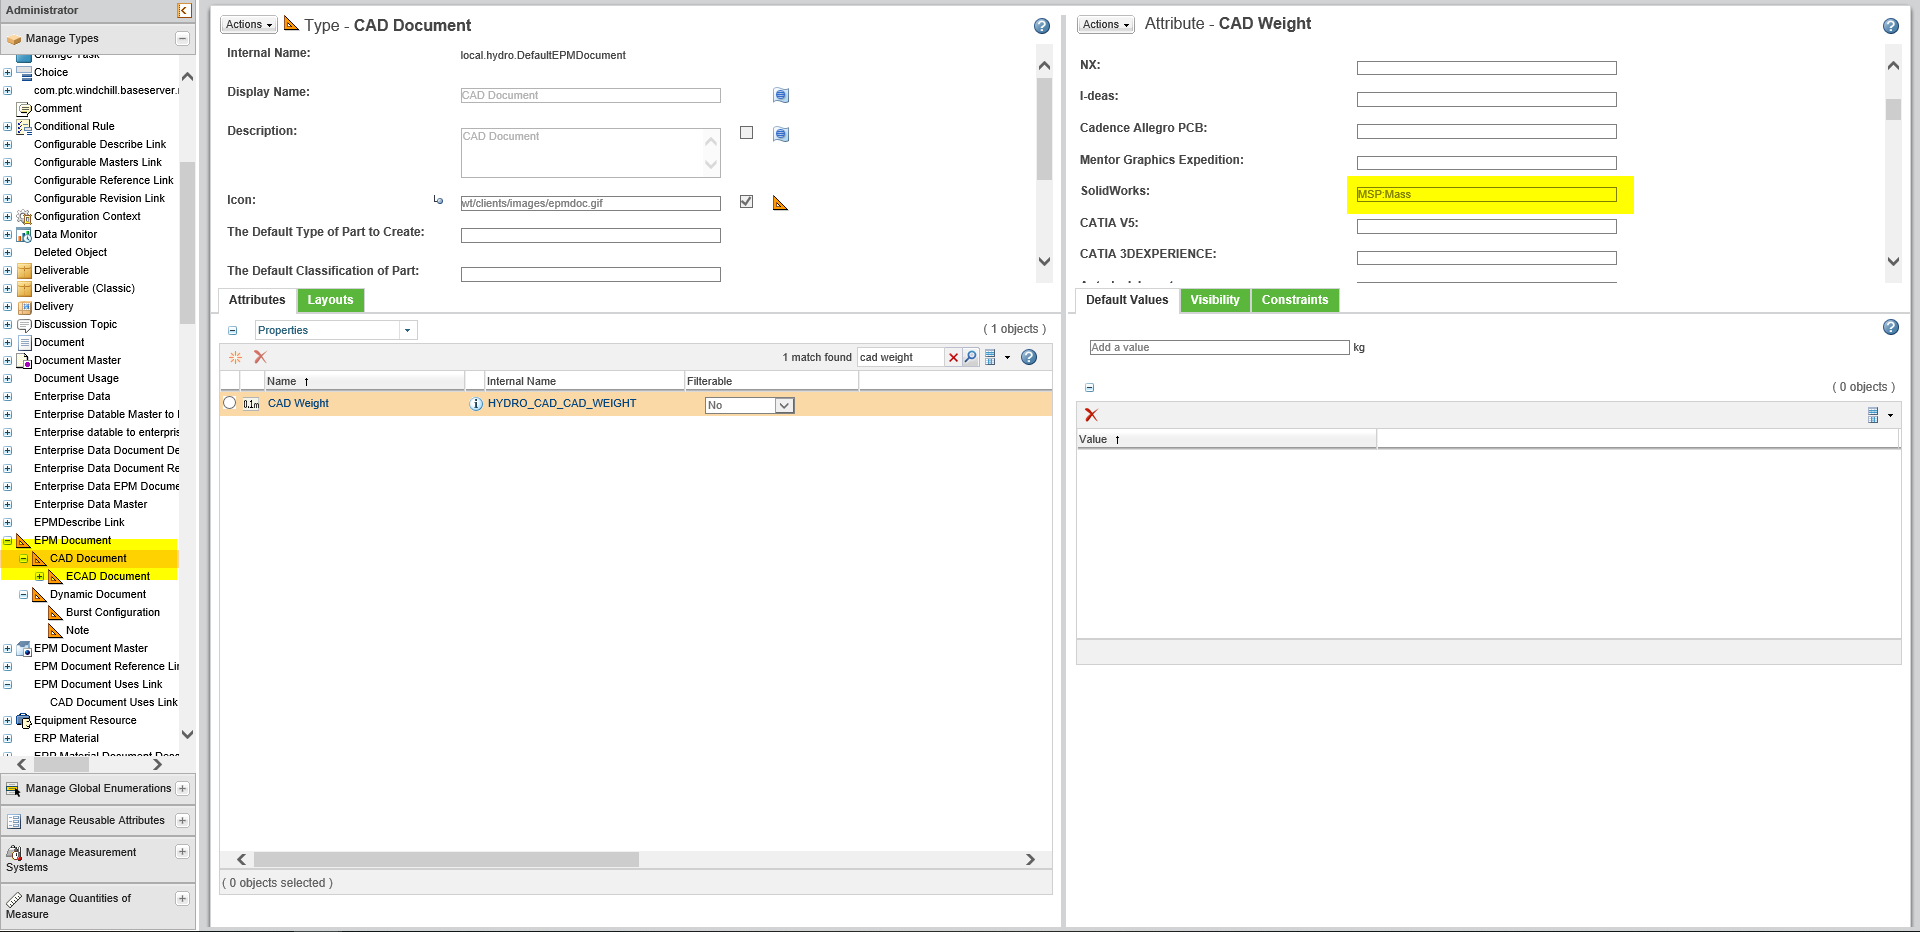Image resolution: width=1920 pixels, height=932 pixels.
Task: Open the Properties view dropdown above the table
Action: [408, 330]
